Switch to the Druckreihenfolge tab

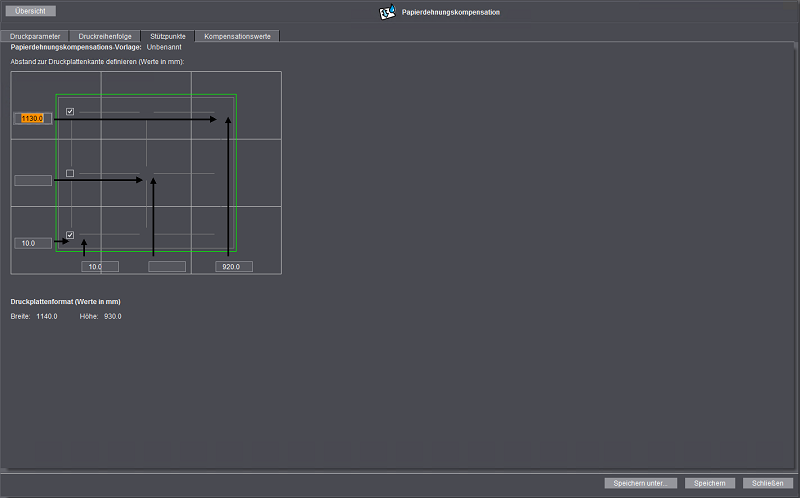(x=105, y=36)
